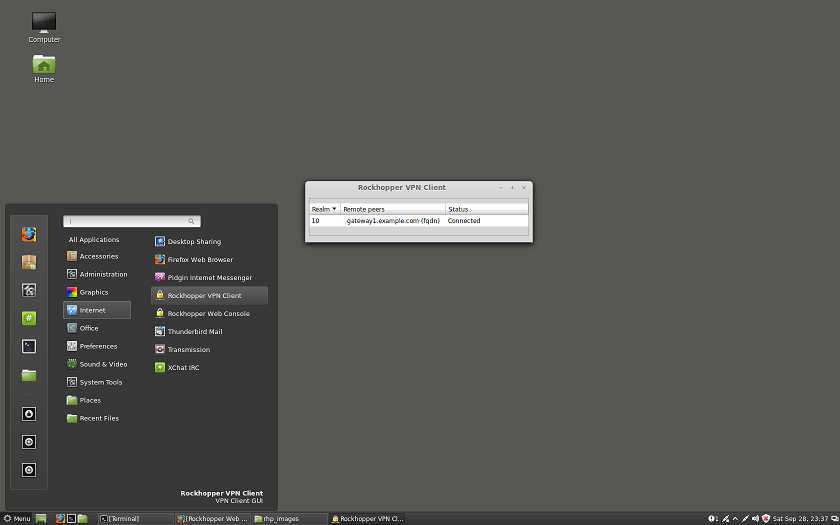Choose the System Tools category
The image size is (840, 525).
click(100, 382)
